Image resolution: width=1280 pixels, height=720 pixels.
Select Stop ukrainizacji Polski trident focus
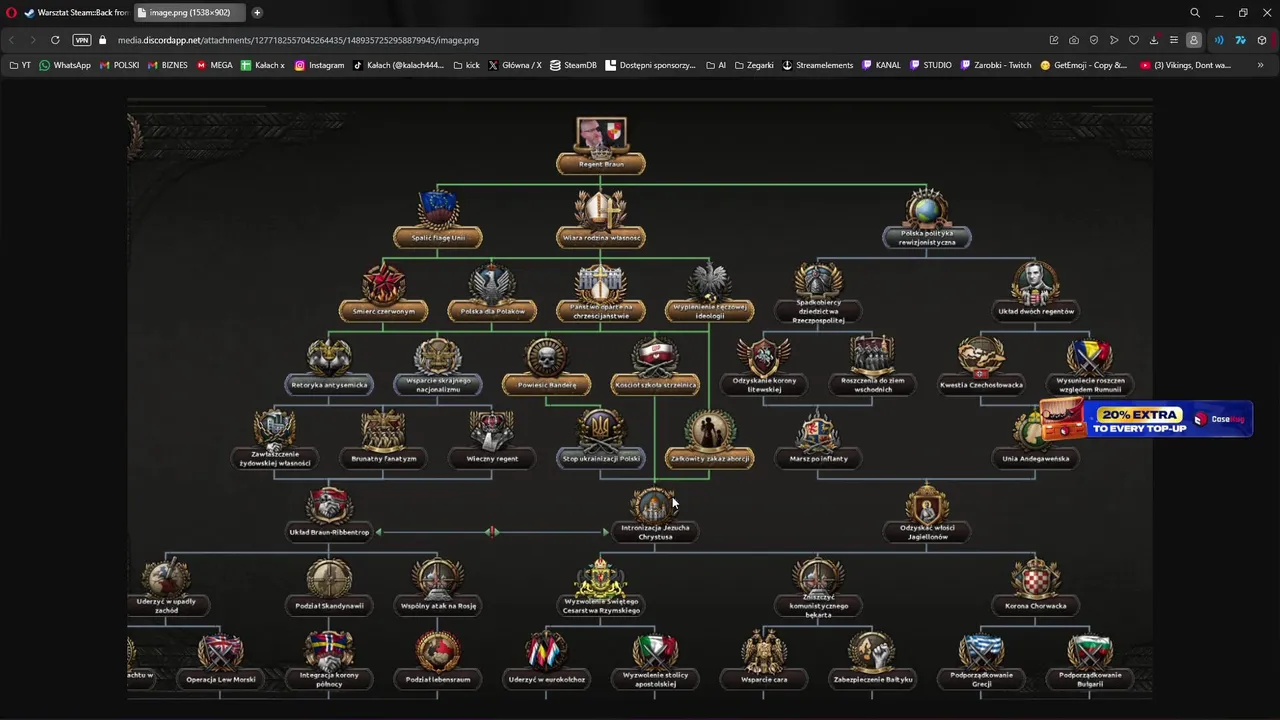click(x=600, y=440)
